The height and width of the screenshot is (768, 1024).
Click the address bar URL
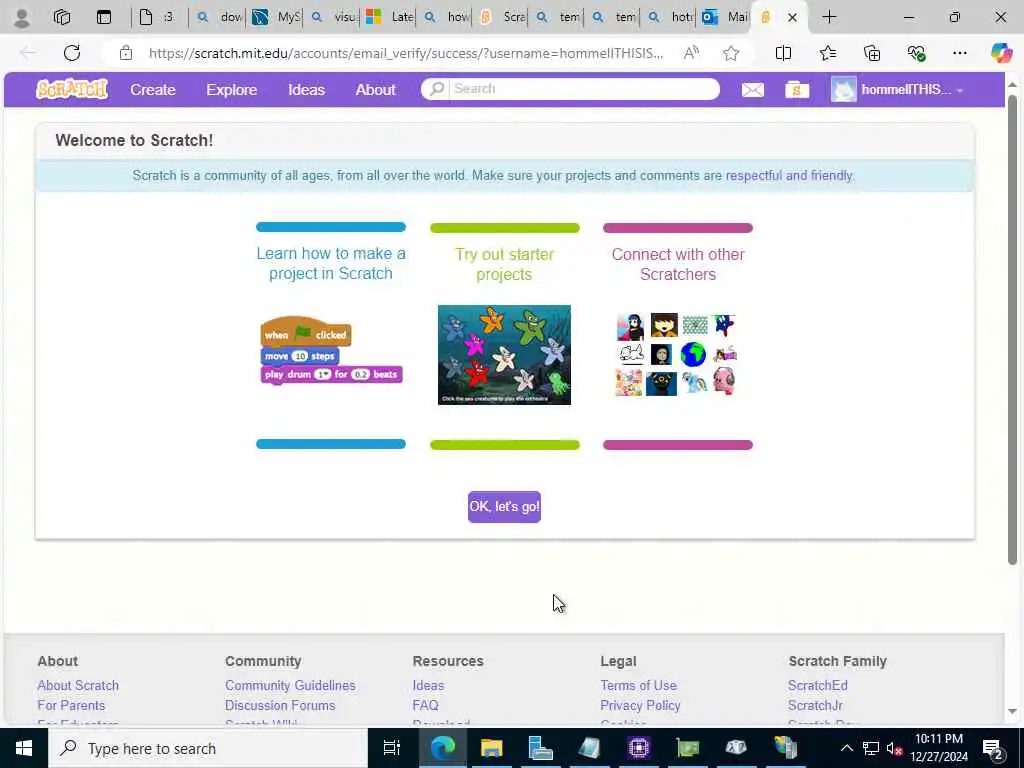[x=405, y=53]
